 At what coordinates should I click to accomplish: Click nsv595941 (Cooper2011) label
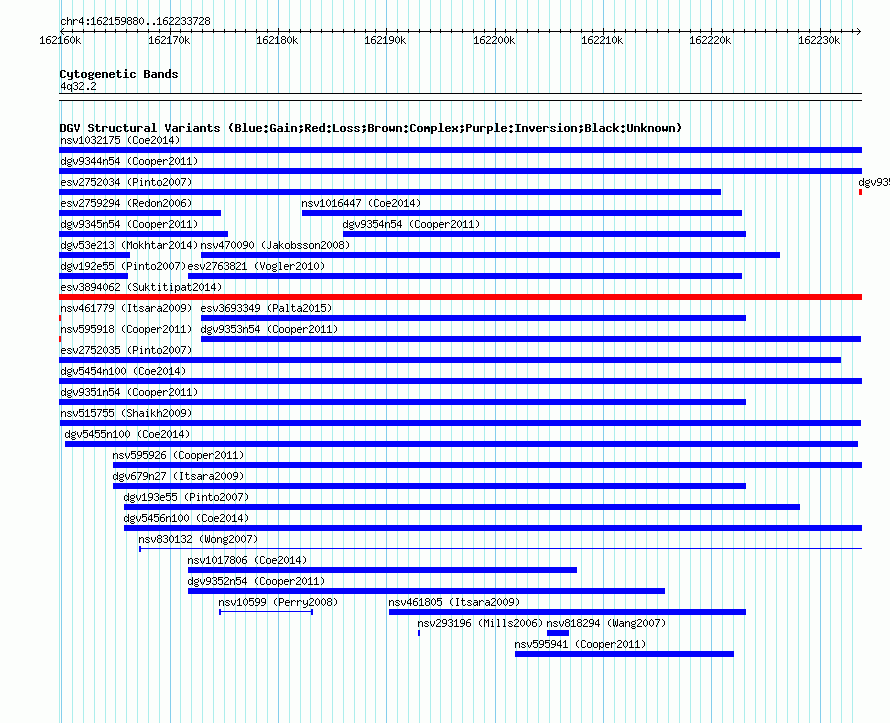coord(580,644)
